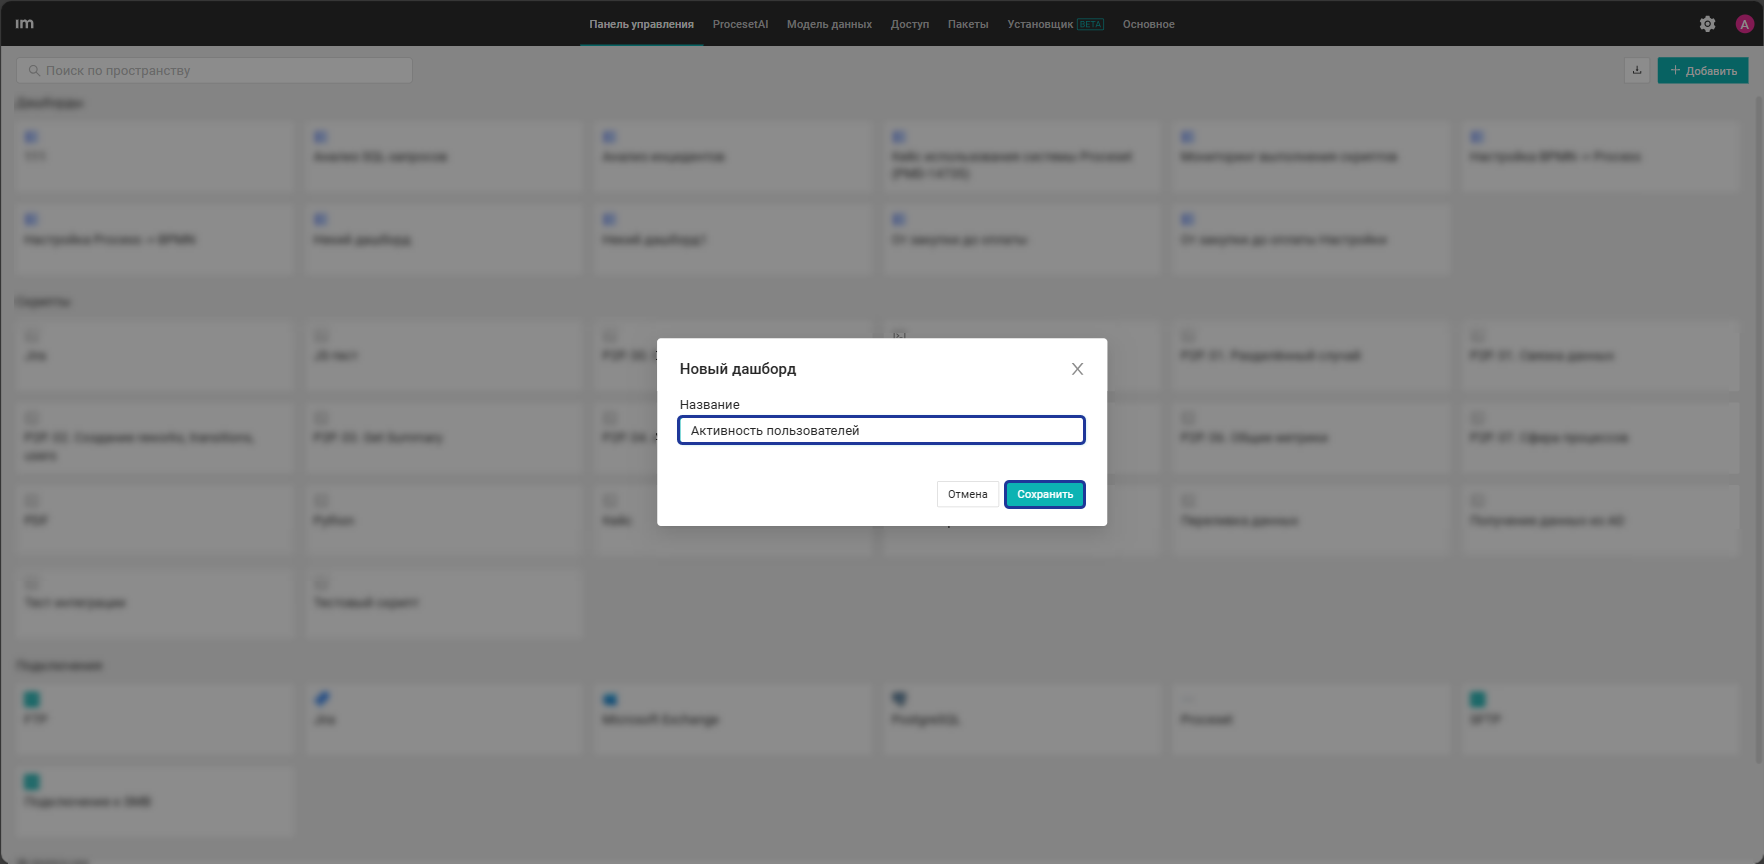
Task: Click the download icon near Добавить
Action: pyautogui.click(x=1637, y=70)
